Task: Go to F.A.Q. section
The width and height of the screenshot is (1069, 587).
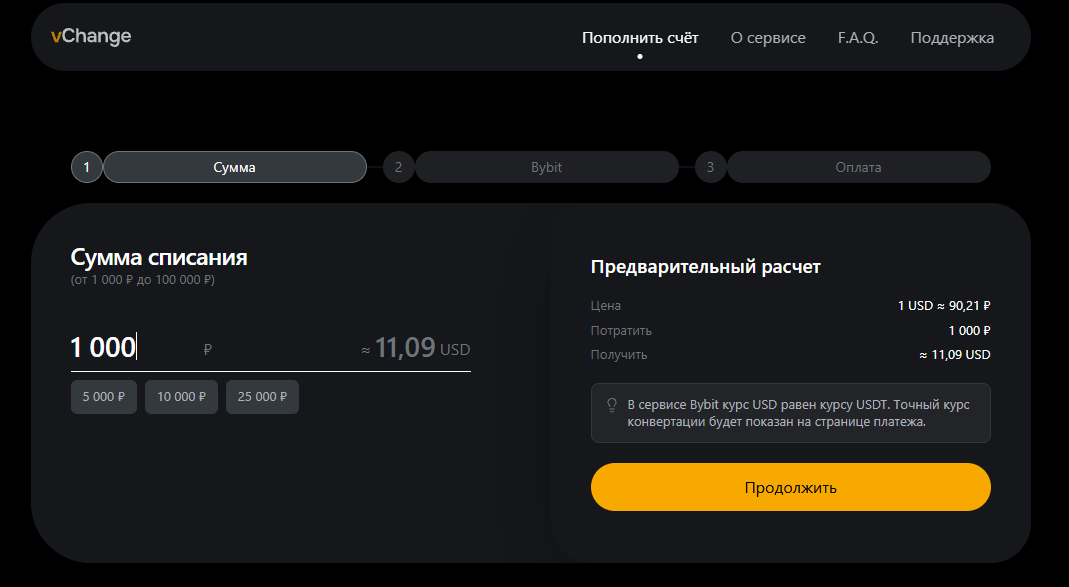Action: click(858, 38)
